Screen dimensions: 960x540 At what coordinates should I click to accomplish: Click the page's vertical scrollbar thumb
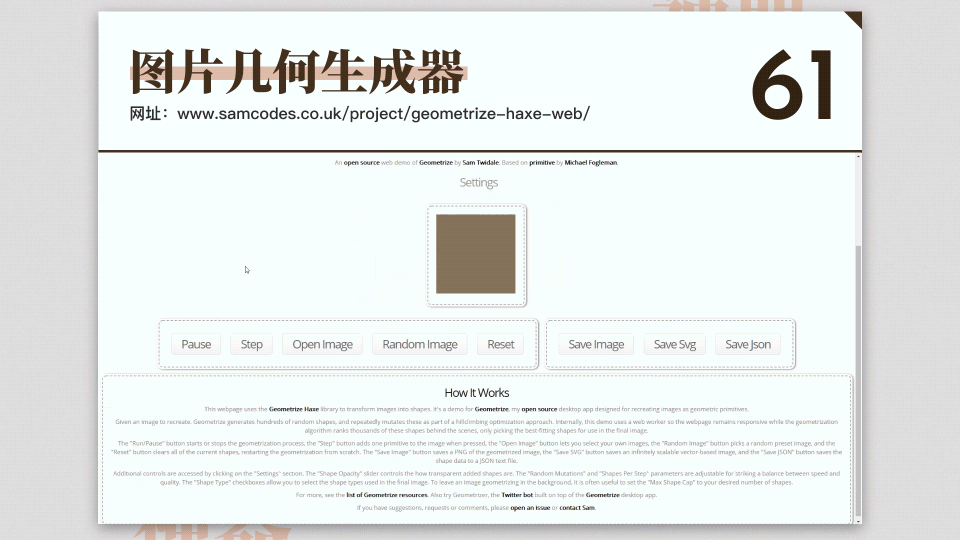[858, 380]
